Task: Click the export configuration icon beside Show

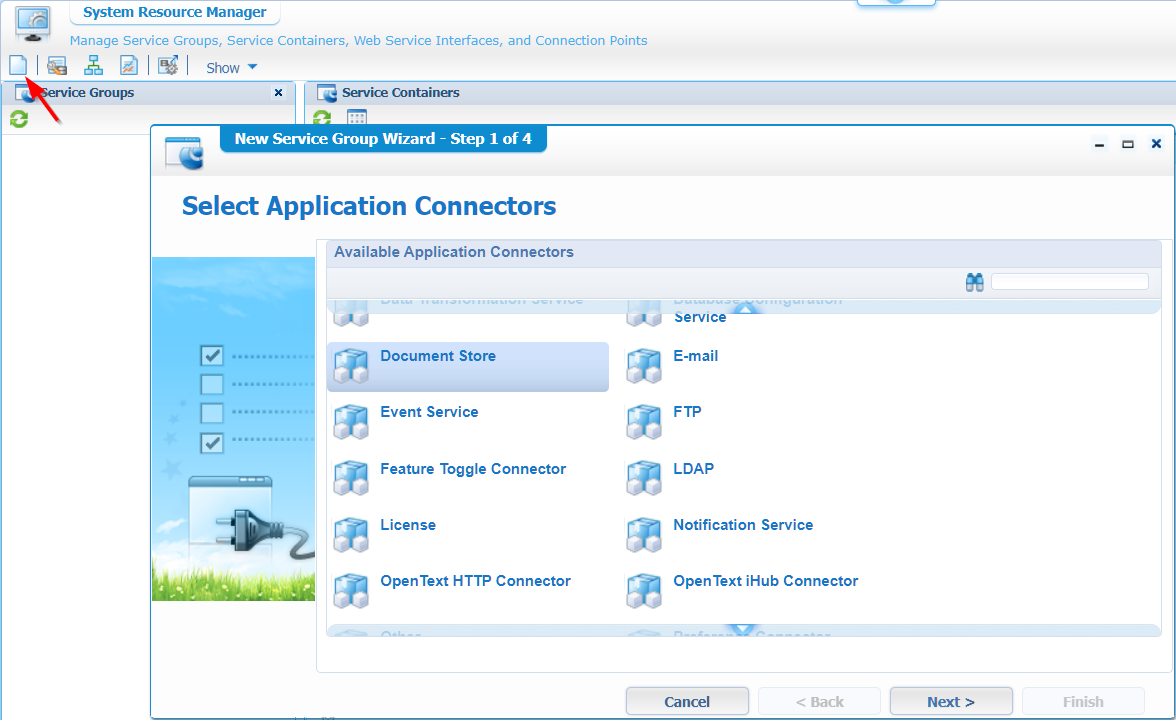Action: 168,64
